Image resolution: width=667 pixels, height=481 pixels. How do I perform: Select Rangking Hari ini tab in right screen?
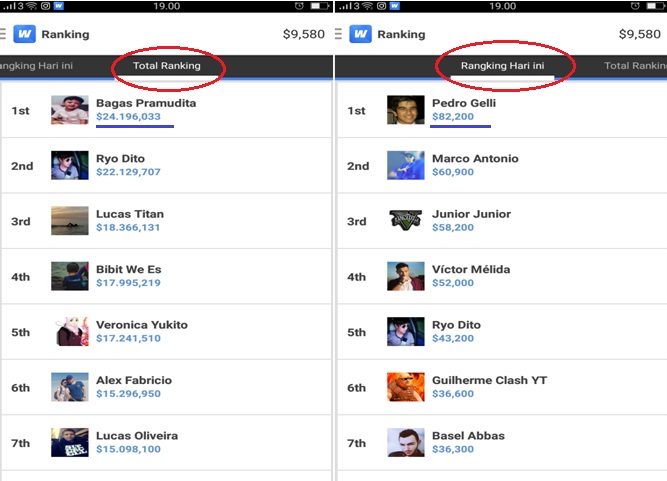[x=502, y=66]
